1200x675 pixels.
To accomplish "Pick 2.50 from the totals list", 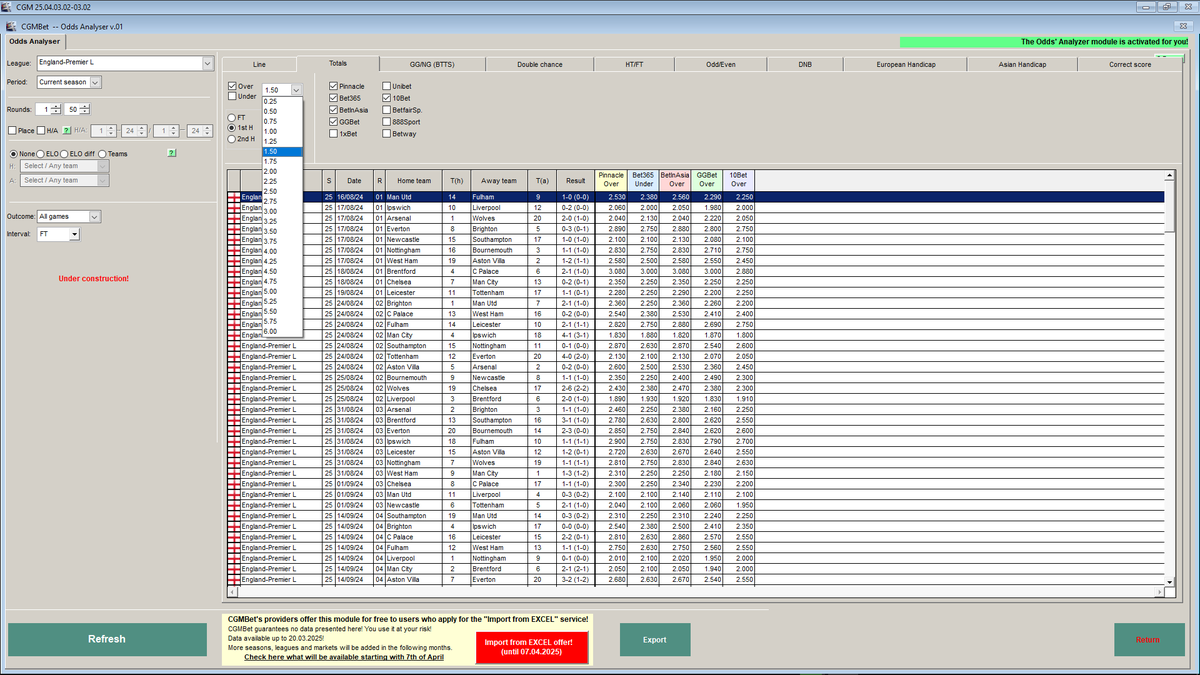I will (282, 191).
